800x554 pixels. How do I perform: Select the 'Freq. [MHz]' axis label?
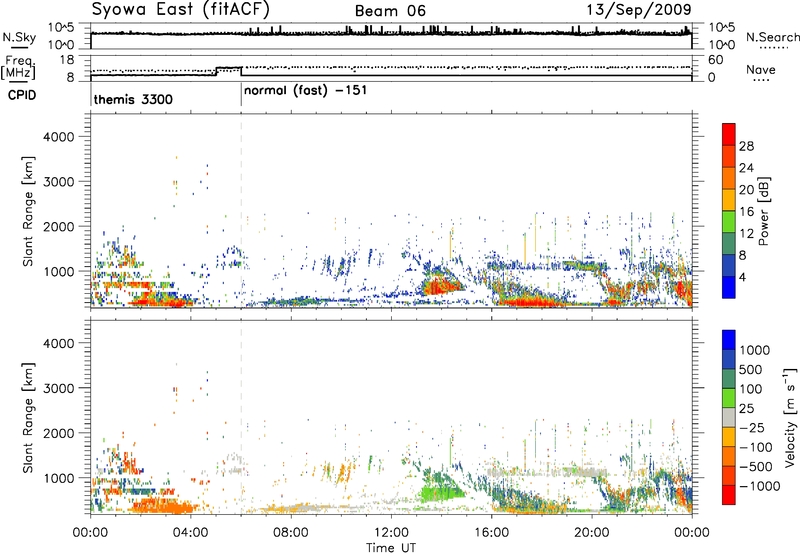(18, 68)
